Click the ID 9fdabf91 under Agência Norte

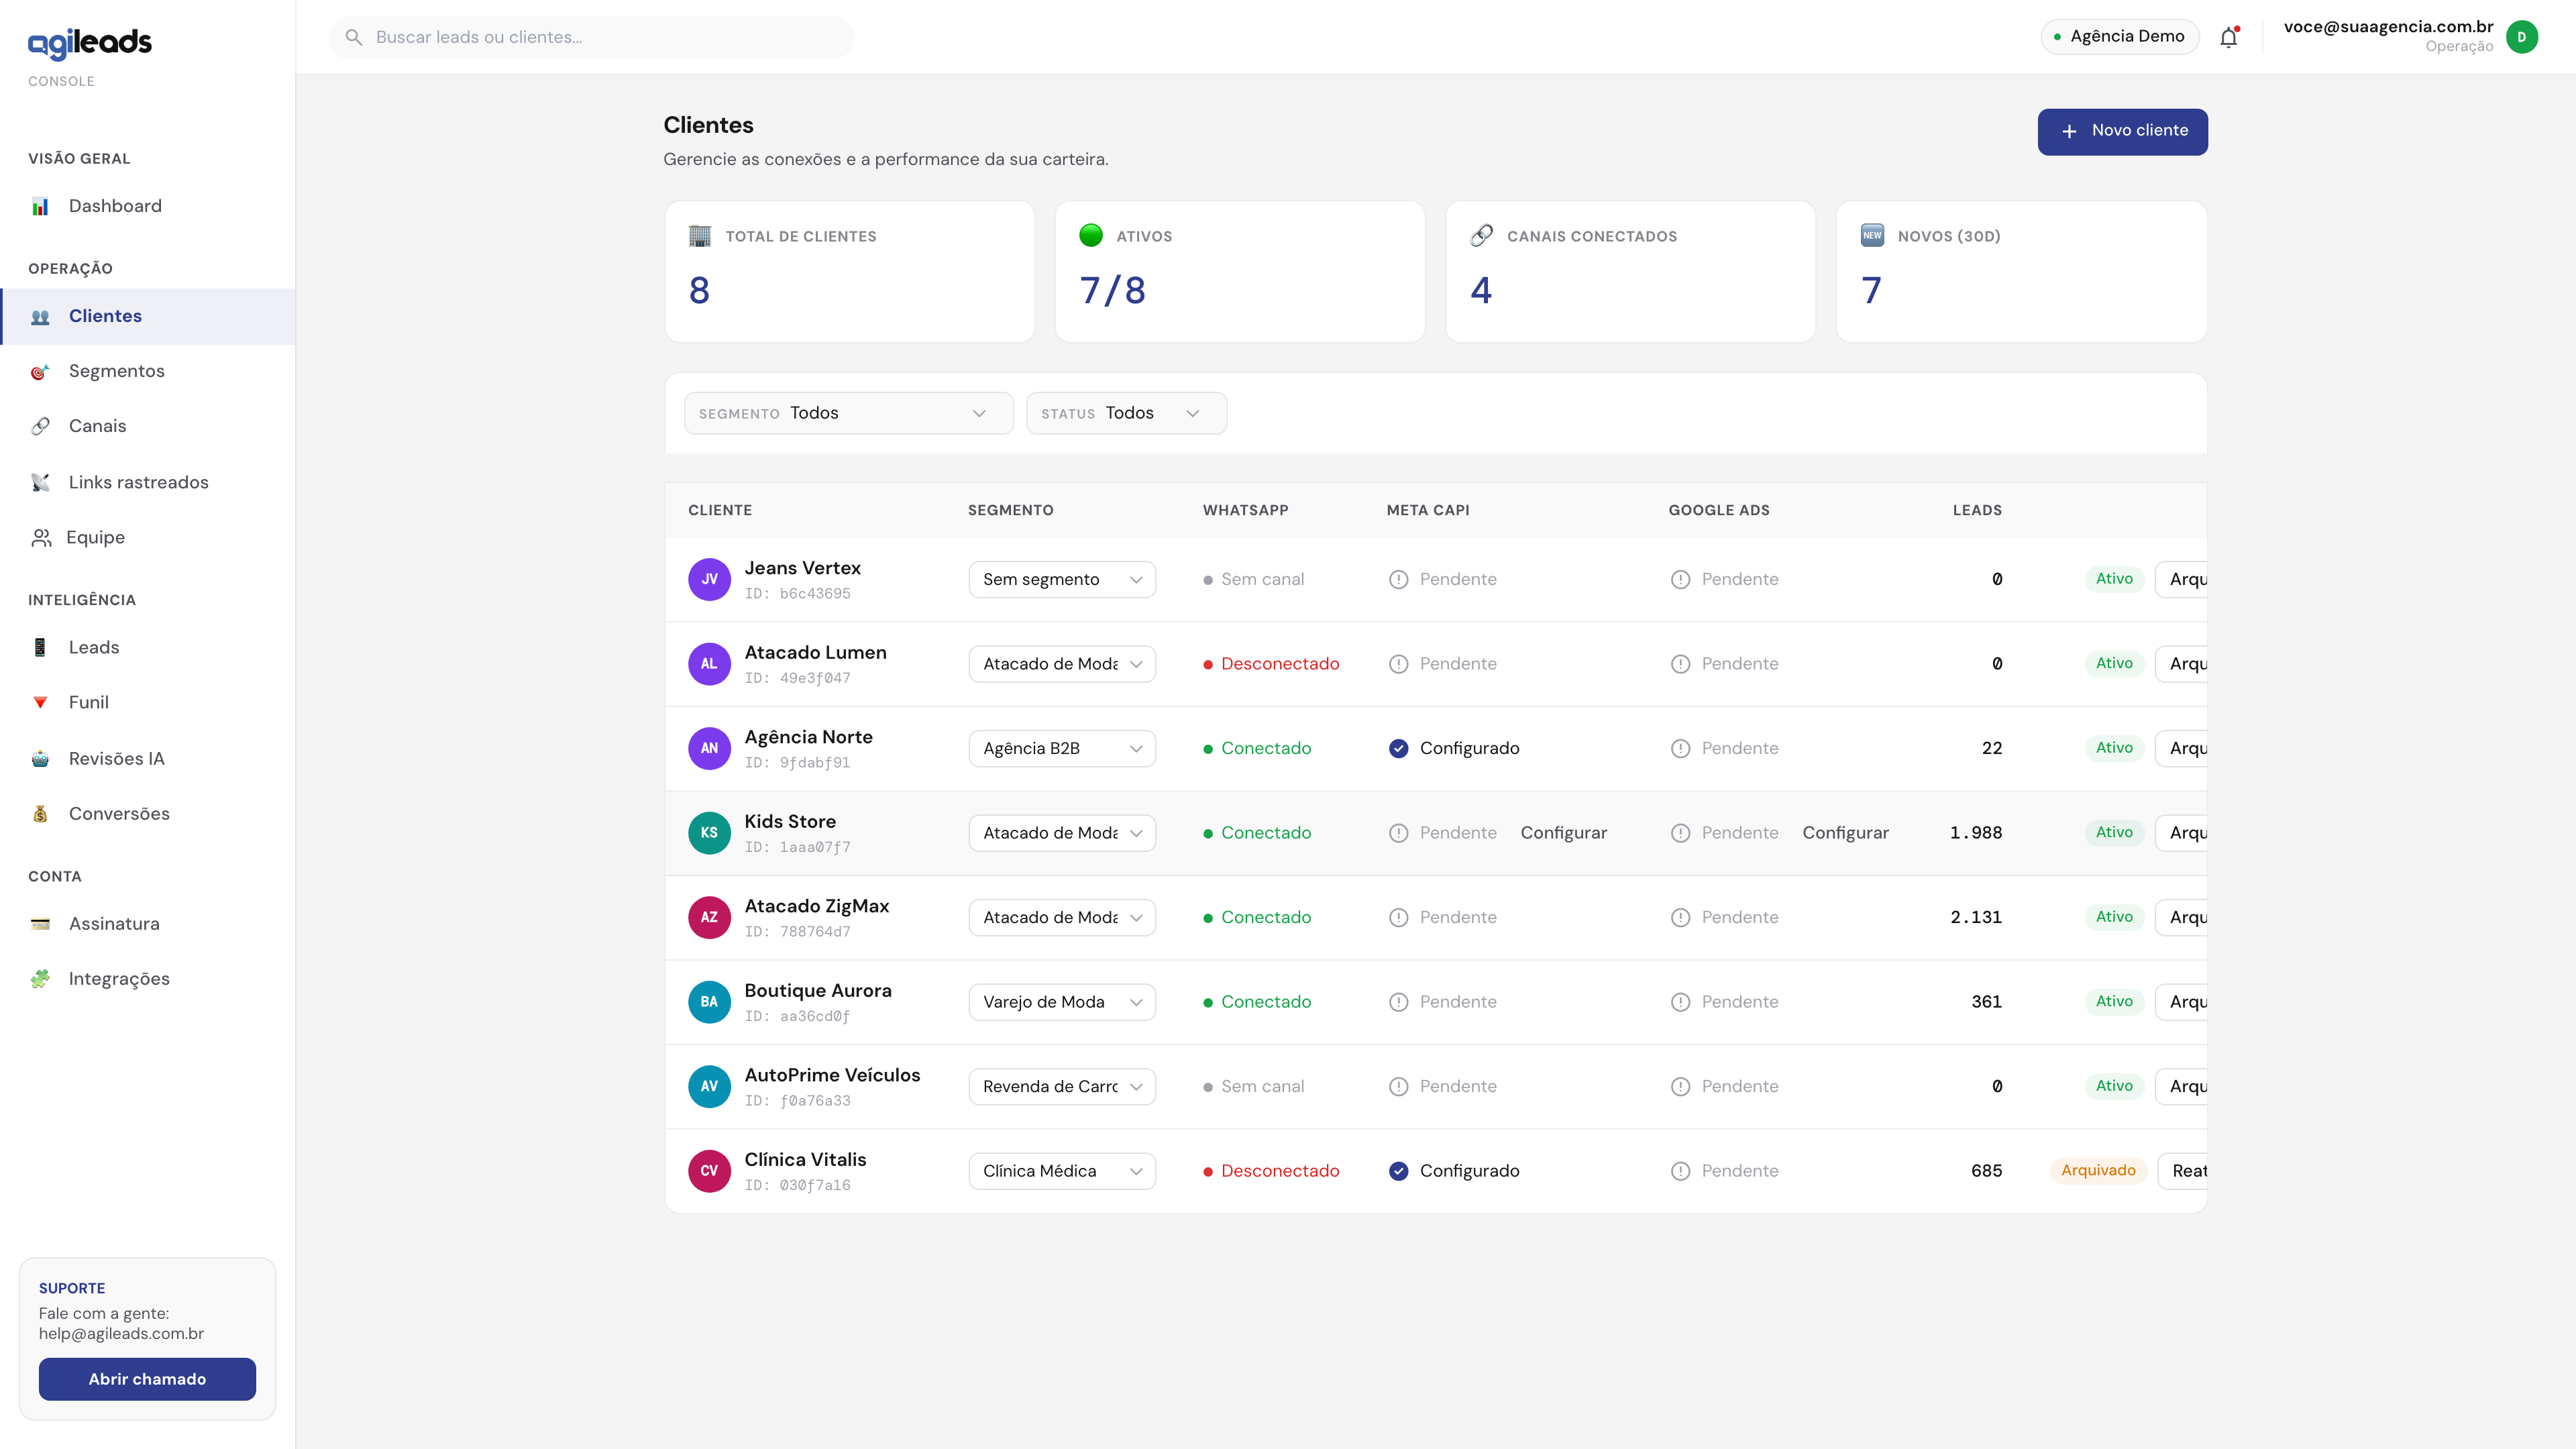tap(797, 763)
